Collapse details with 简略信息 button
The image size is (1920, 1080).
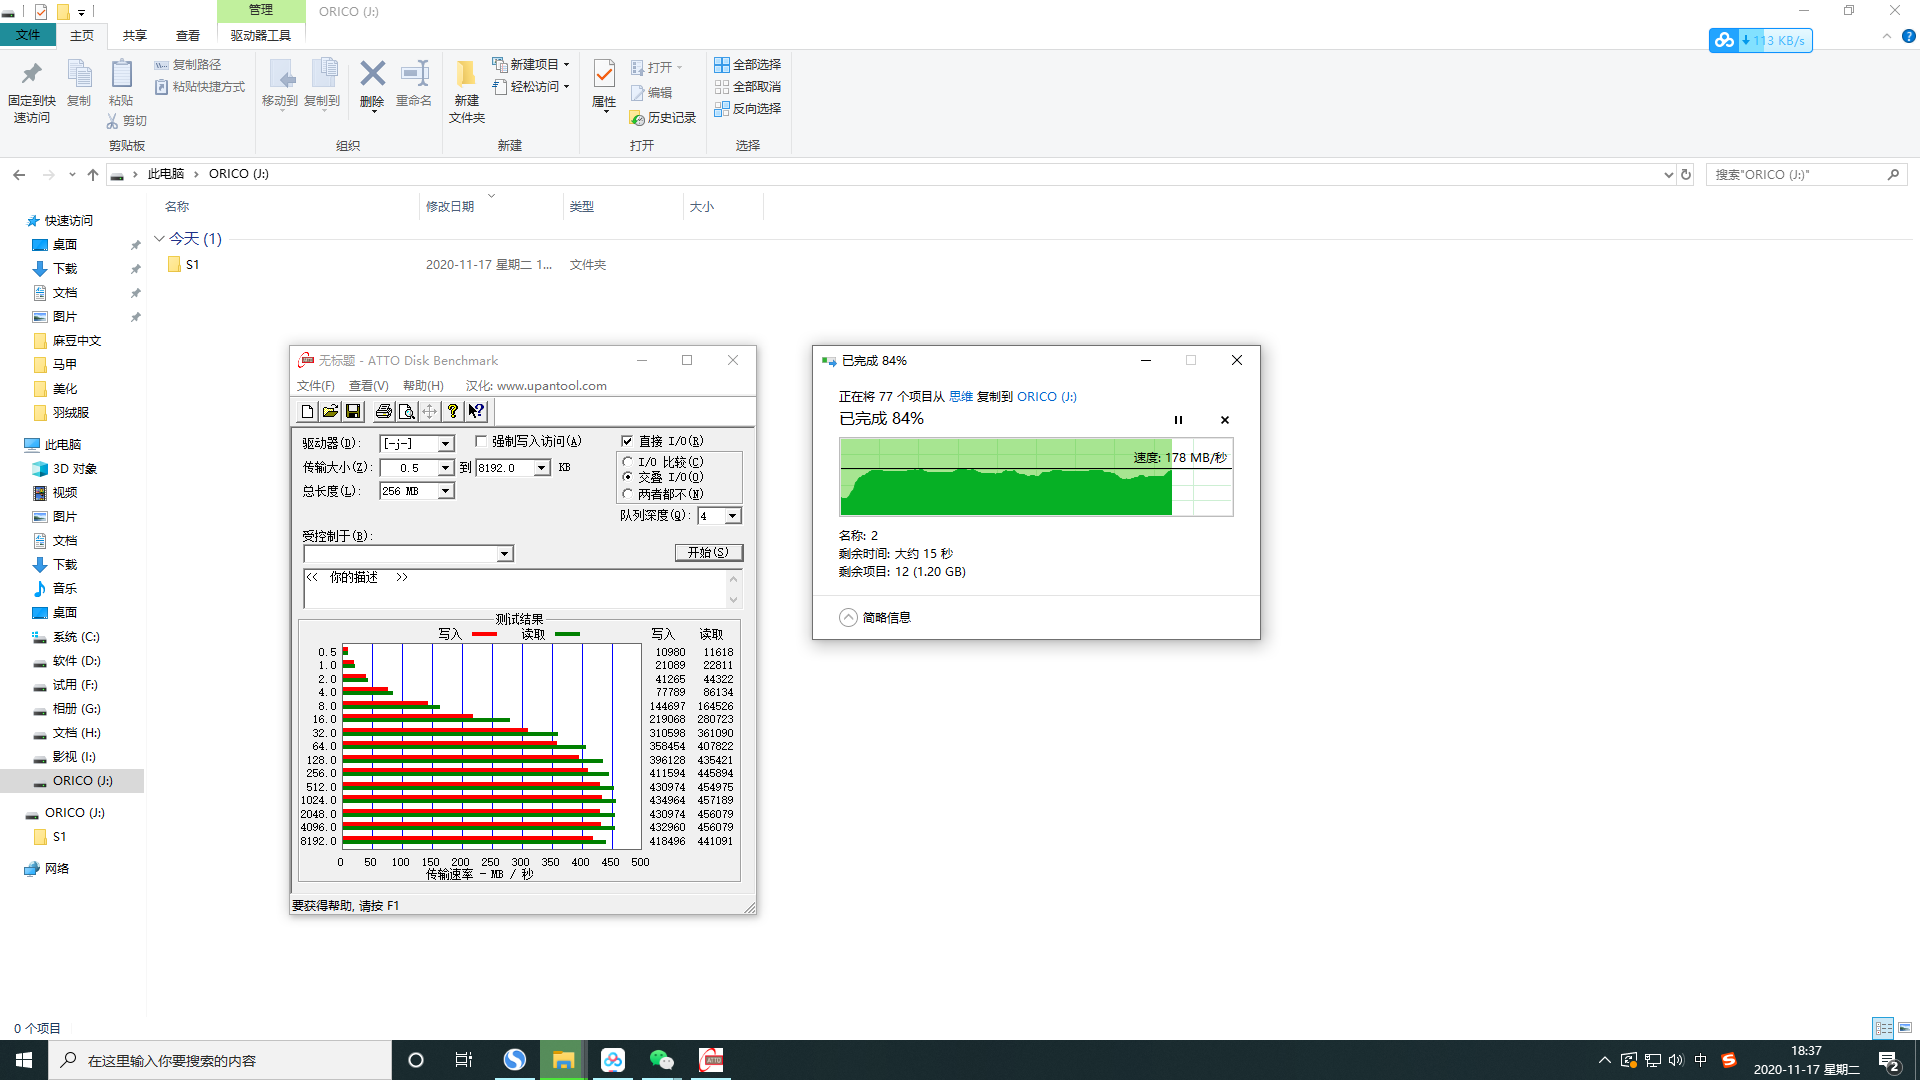click(875, 617)
